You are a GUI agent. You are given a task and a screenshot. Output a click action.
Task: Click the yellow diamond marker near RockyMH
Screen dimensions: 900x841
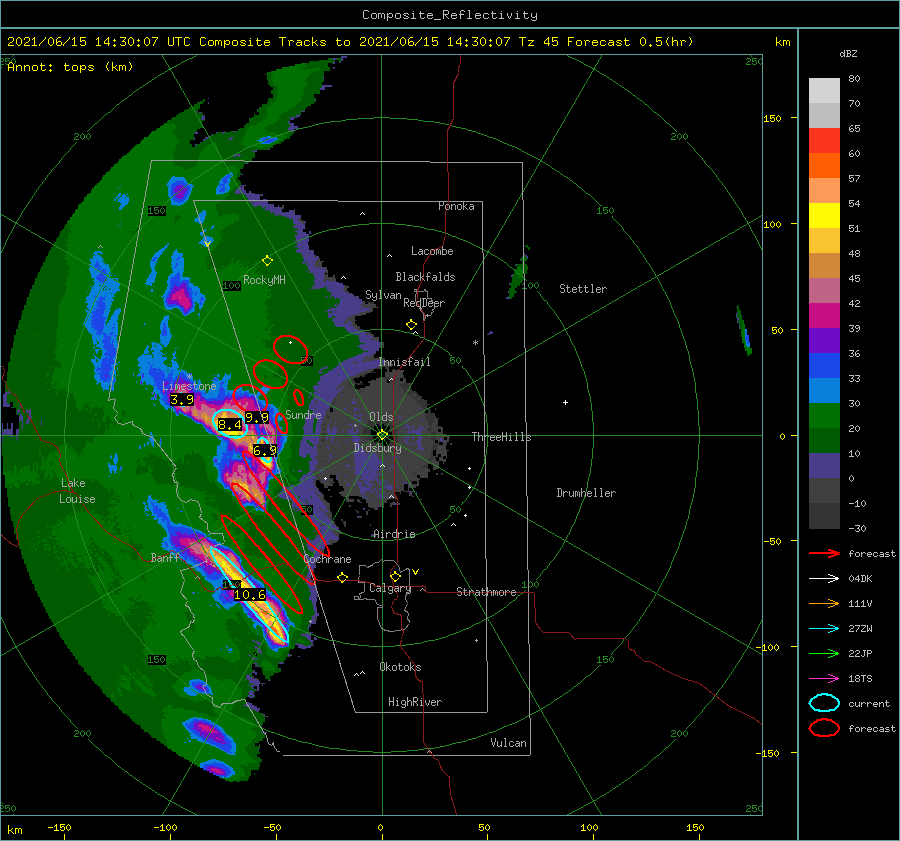coord(267,261)
